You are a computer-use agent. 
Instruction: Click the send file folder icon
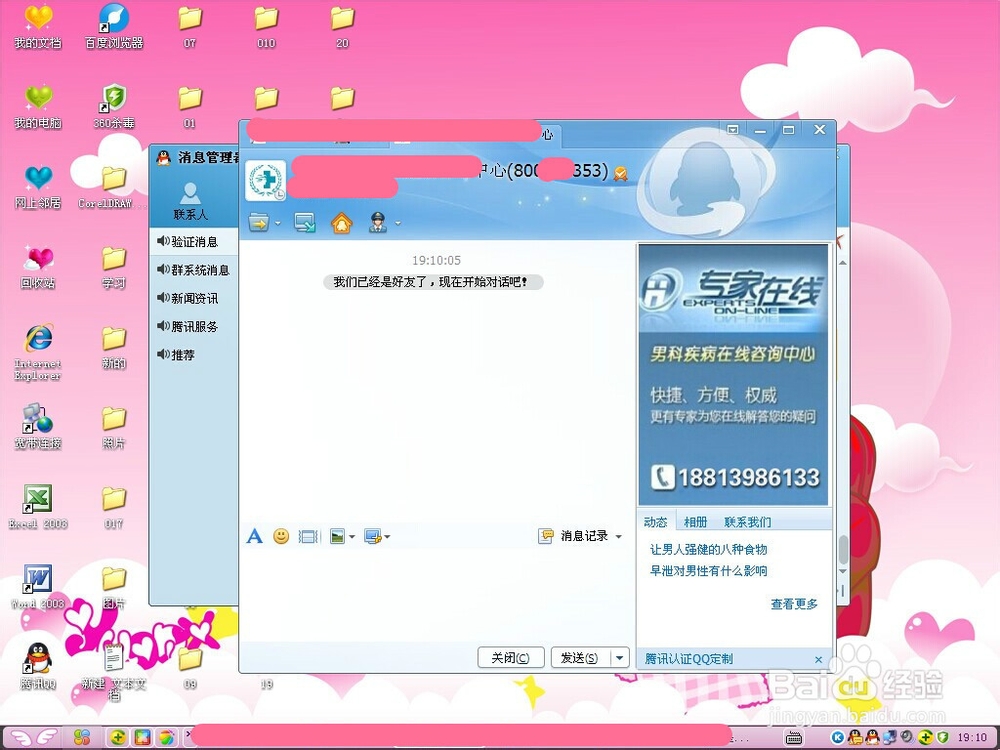259,223
